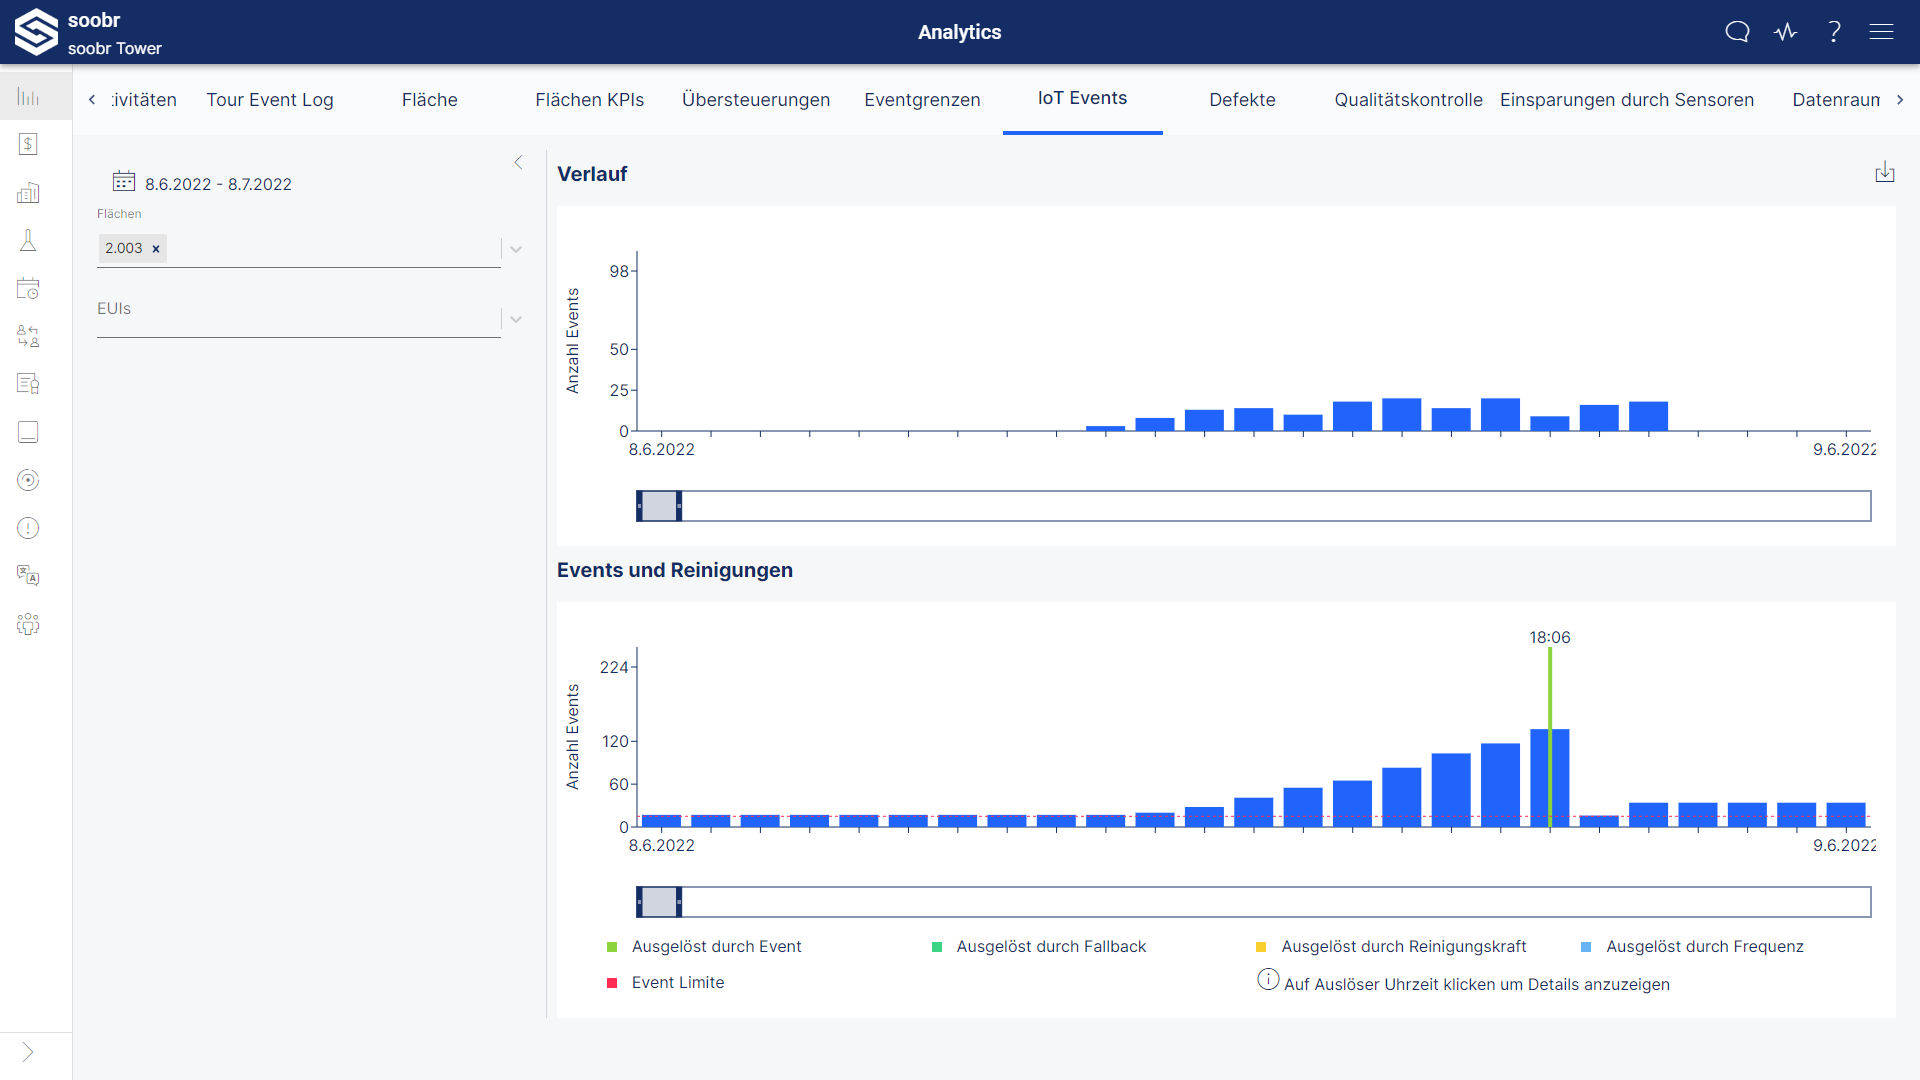Click the info icon about Auslöser Uhrzeit
Screen dimensions: 1920x1080
click(1268, 980)
